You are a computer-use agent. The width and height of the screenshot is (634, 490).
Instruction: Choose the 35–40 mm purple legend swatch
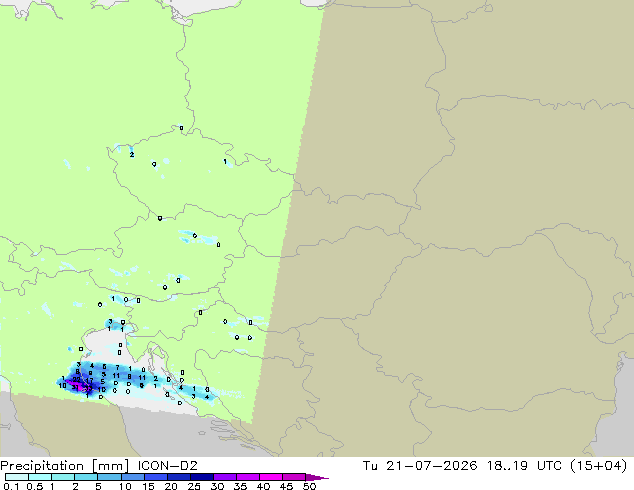248,477
